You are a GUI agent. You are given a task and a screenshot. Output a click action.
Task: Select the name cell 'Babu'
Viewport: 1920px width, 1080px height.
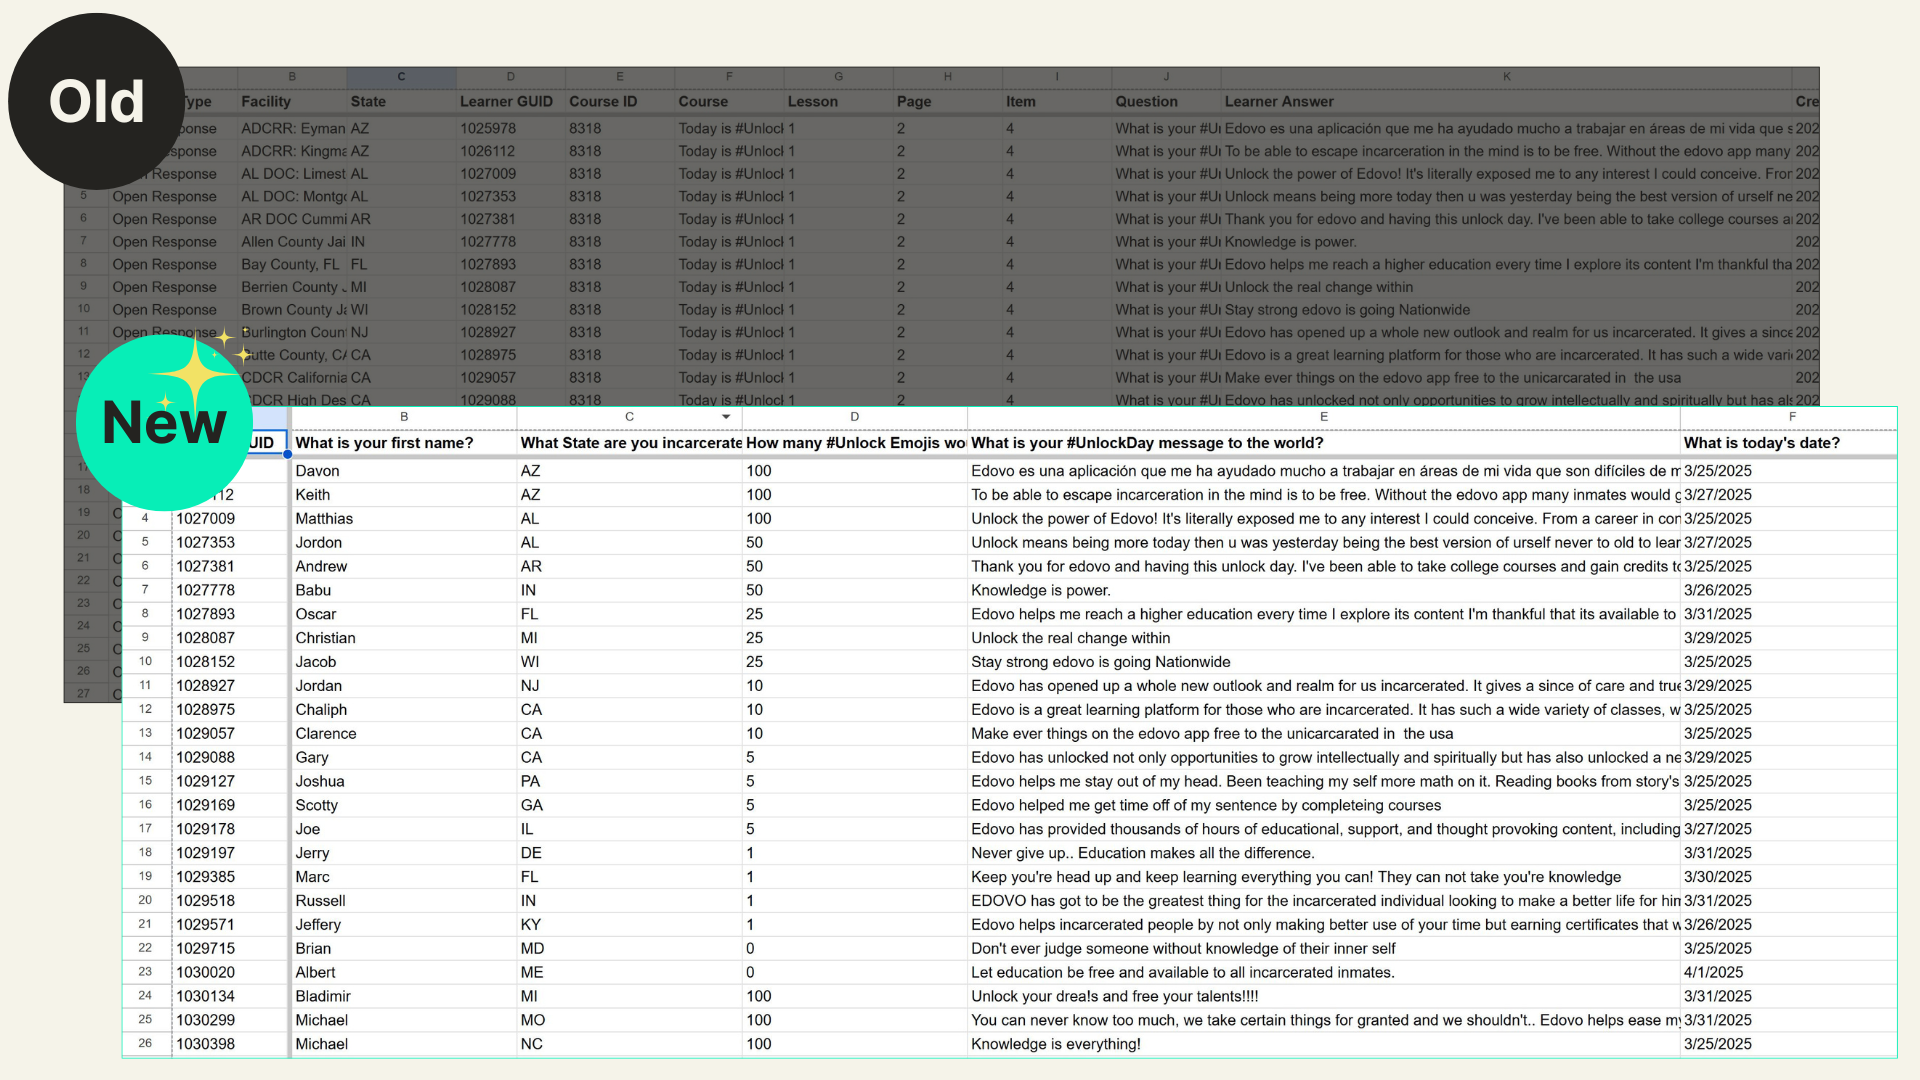pyautogui.click(x=404, y=591)
